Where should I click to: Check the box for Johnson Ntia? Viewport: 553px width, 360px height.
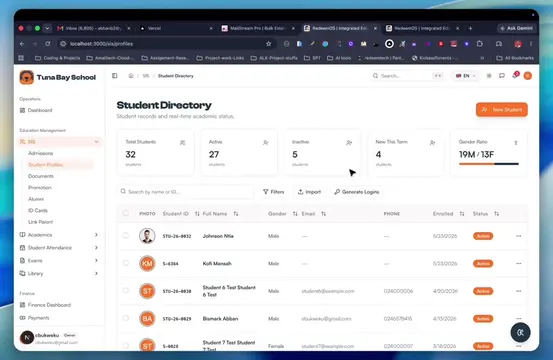tap(126, 235)
